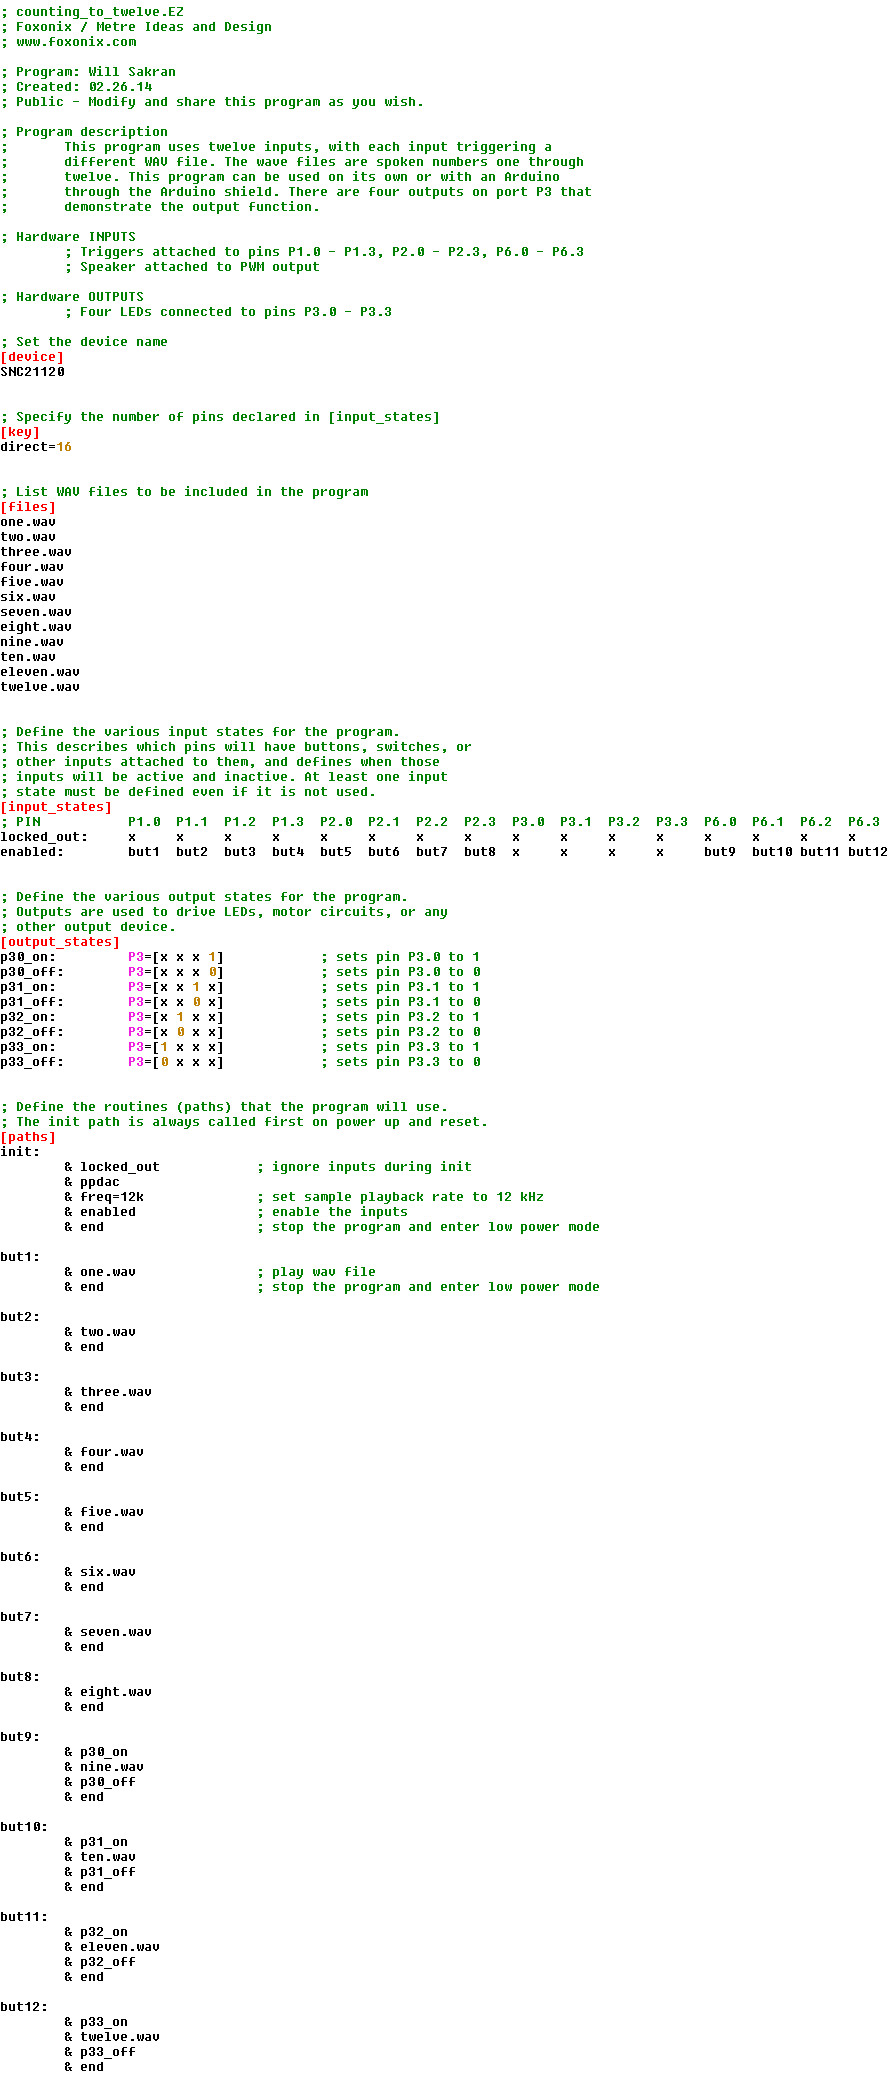Viewport: 890px width, 2078px height.
Task: Click the enabled: row label in input states
Action: [32, 852]
